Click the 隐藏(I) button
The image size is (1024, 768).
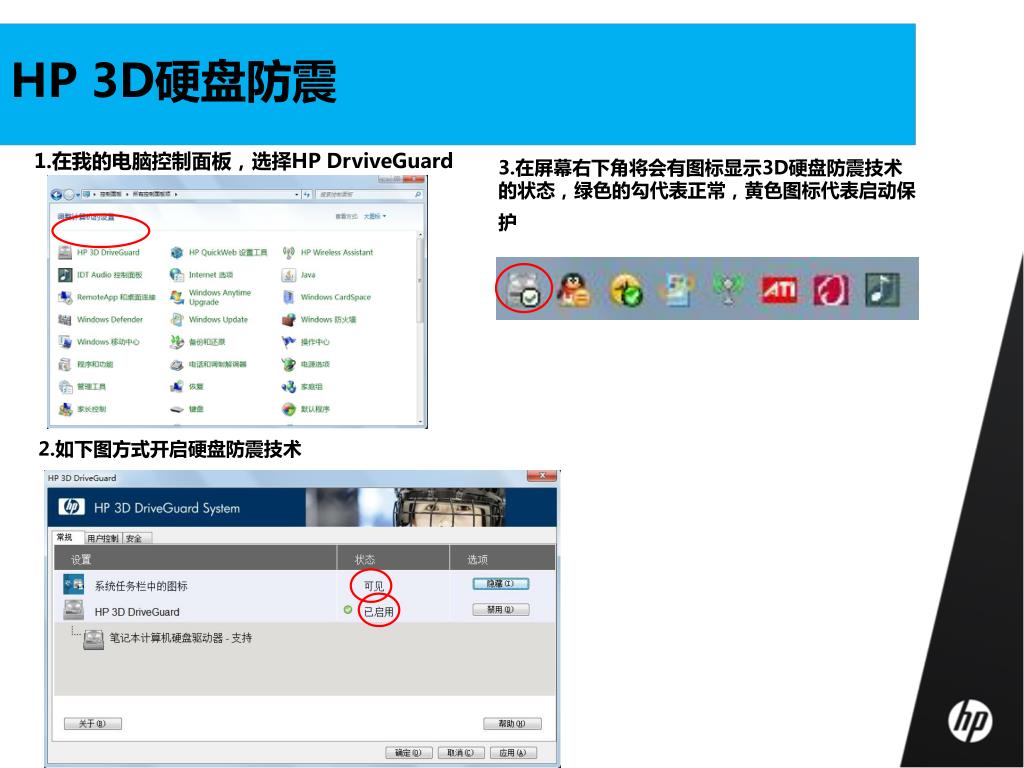pyautogui.click(x=500, y=584)
